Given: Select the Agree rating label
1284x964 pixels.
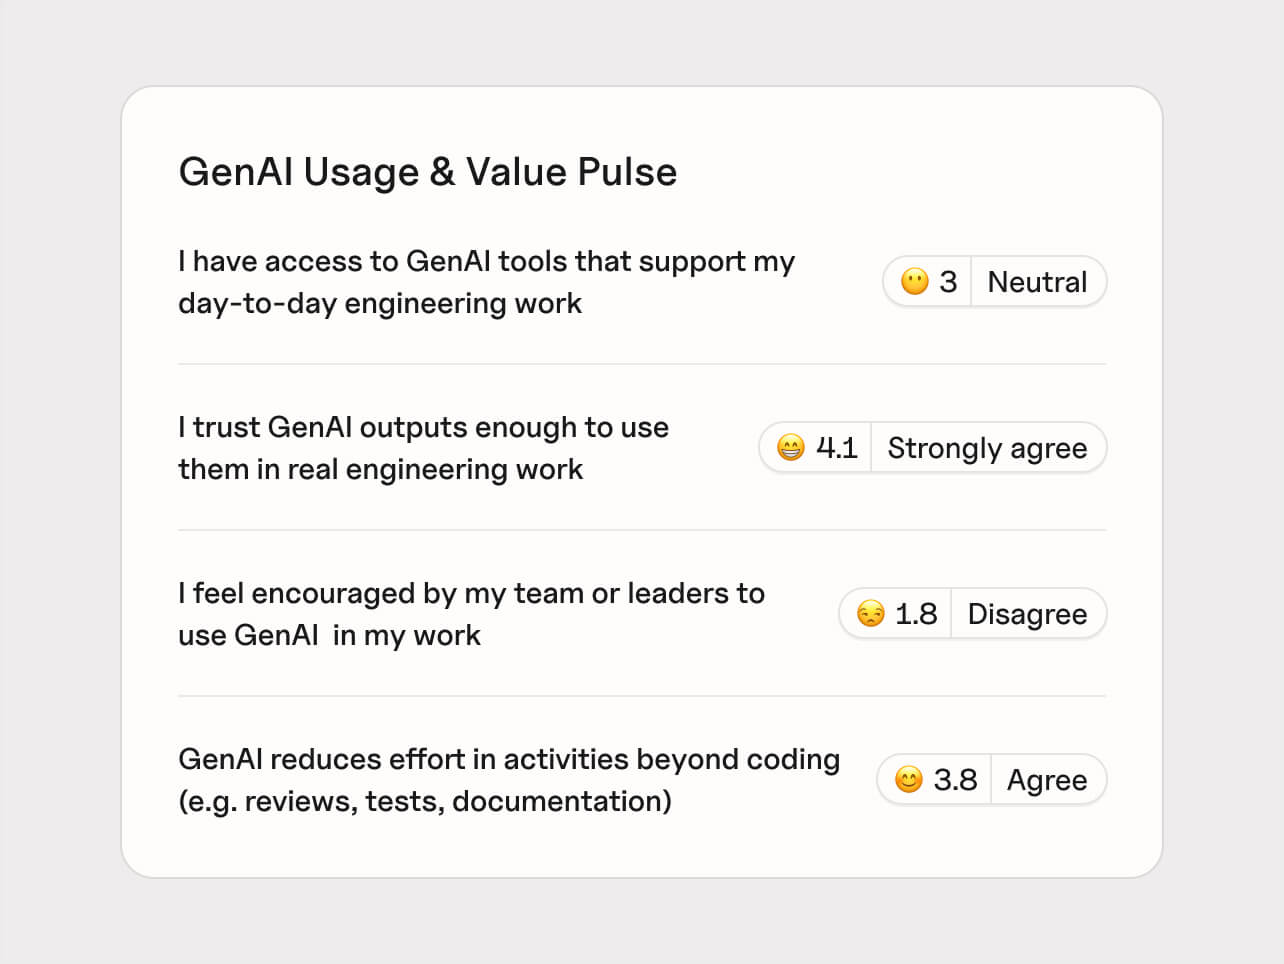Looking at the screenshot, I should pyautogui.click(x=1046, y=780).
